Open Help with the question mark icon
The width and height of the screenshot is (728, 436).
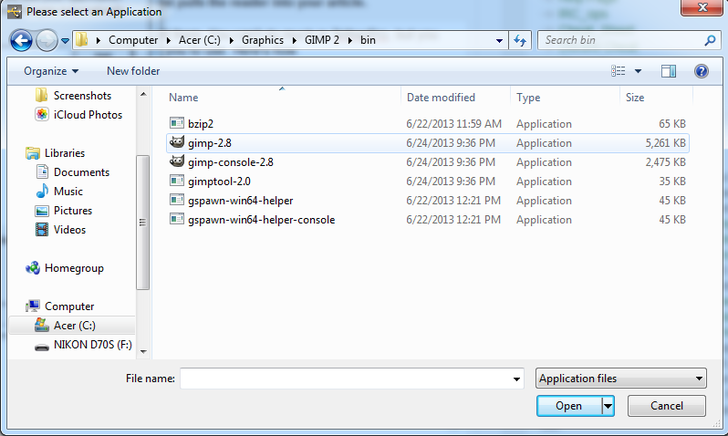tap(701, 71)
